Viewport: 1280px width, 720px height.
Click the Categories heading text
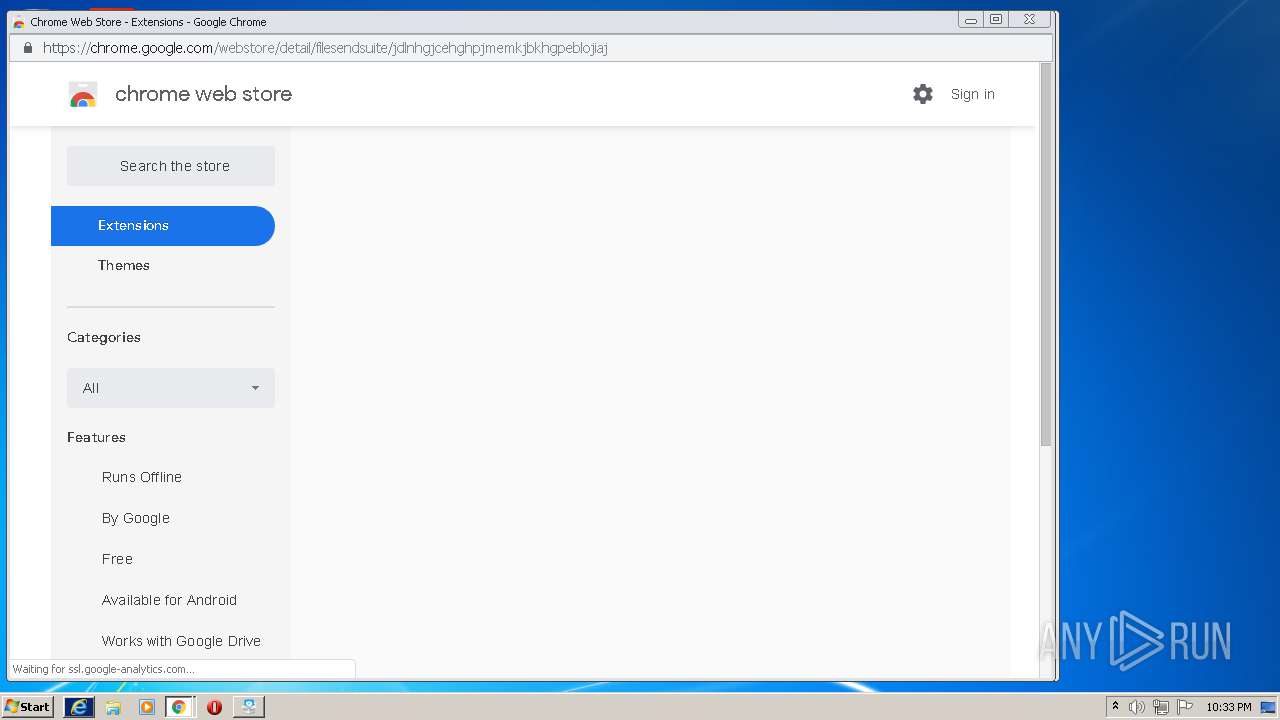[x=104, y=337]
